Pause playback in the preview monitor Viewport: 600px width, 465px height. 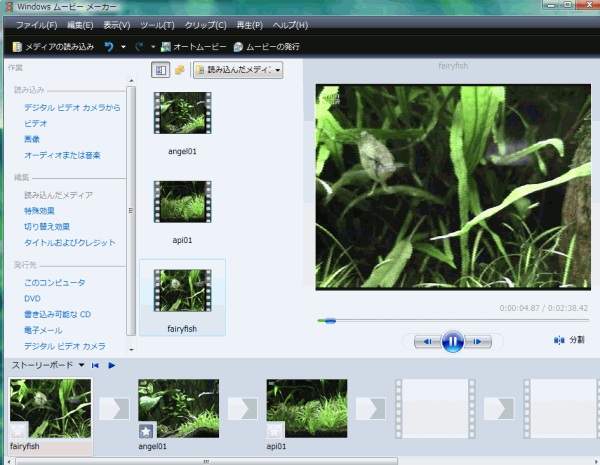click(x=452, y=341)
